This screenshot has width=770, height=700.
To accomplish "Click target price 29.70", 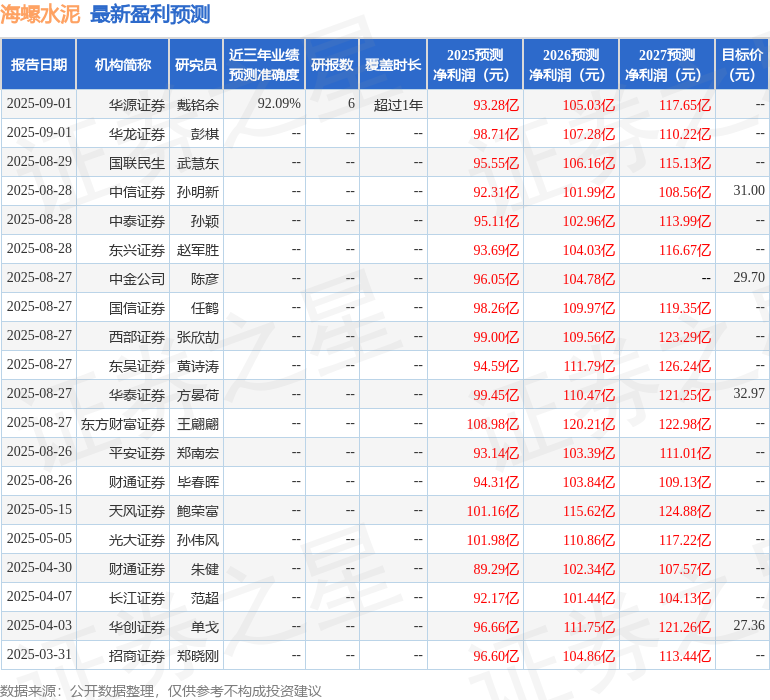I will (x=749, y=278).
